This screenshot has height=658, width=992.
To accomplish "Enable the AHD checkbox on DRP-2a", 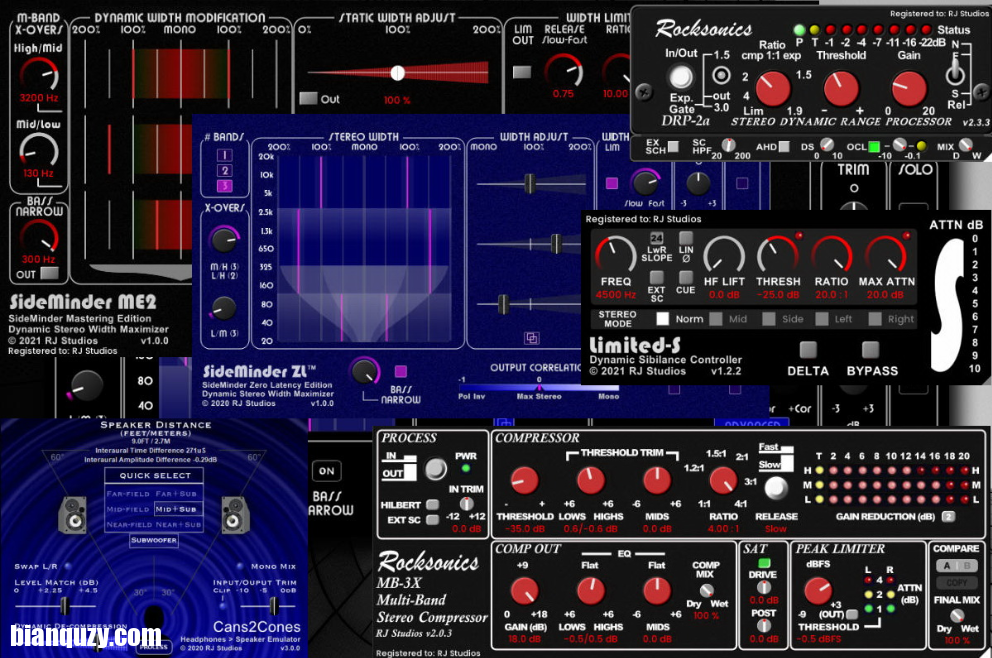I will [784, 146].
